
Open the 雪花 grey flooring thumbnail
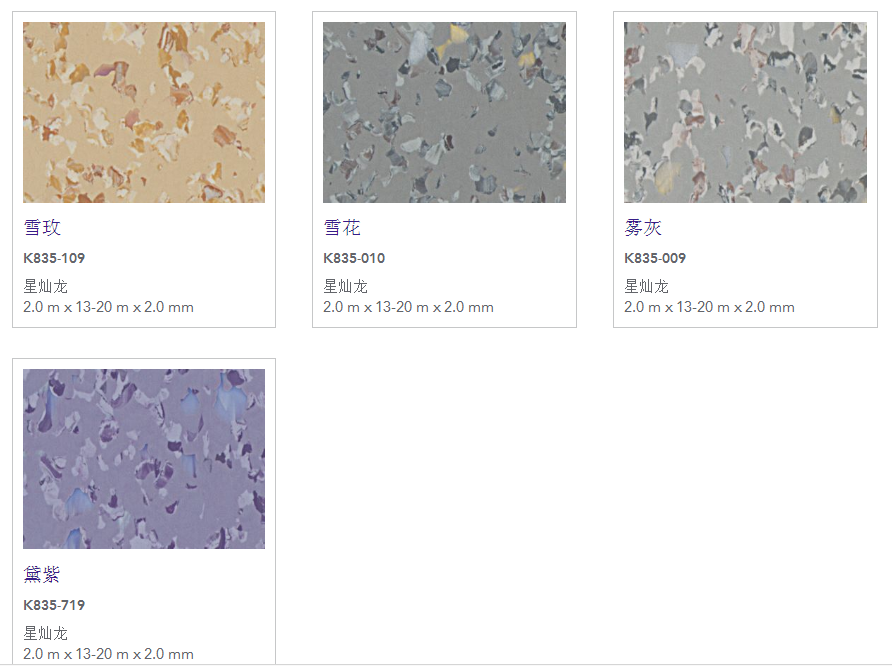(x=444, y=112)
